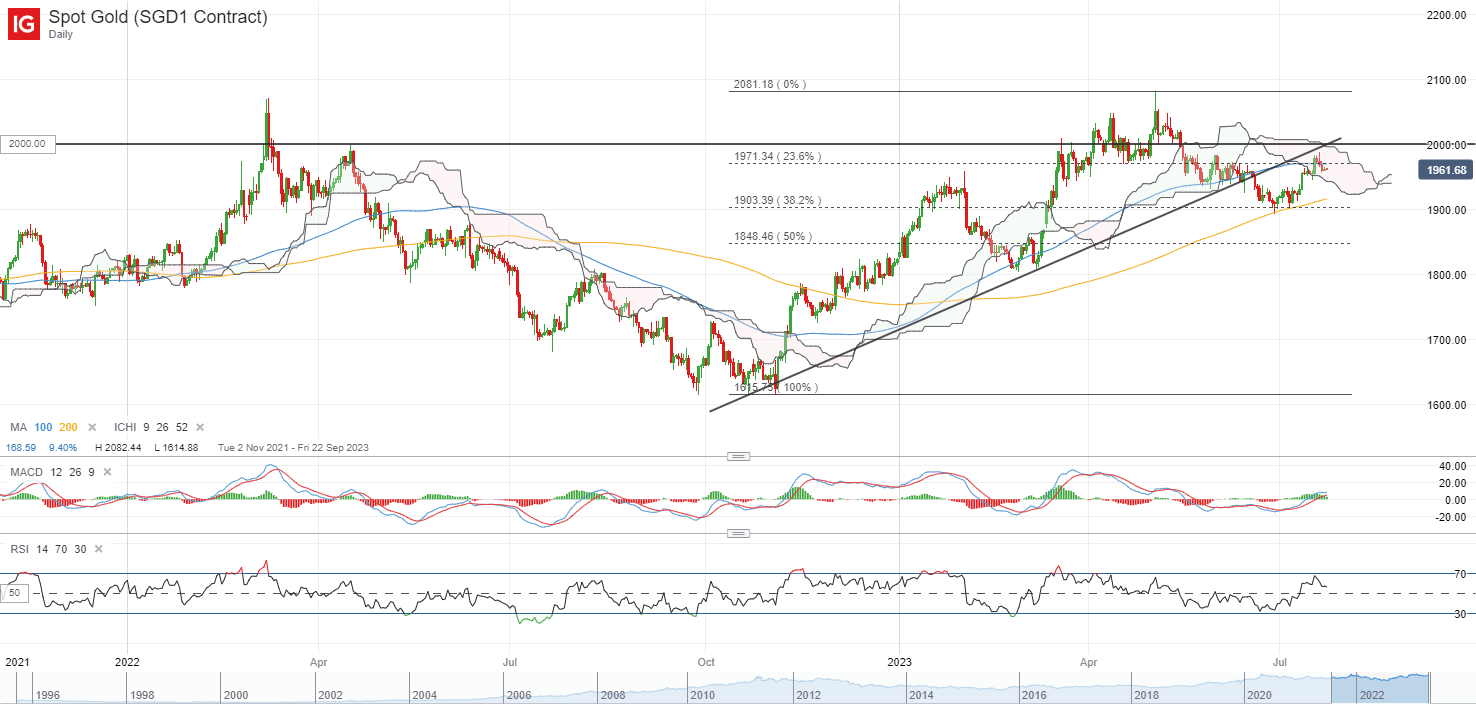Click the 2023 label on the time axis
Screen dimensions: 1476x704
click(x=898, y=662)
